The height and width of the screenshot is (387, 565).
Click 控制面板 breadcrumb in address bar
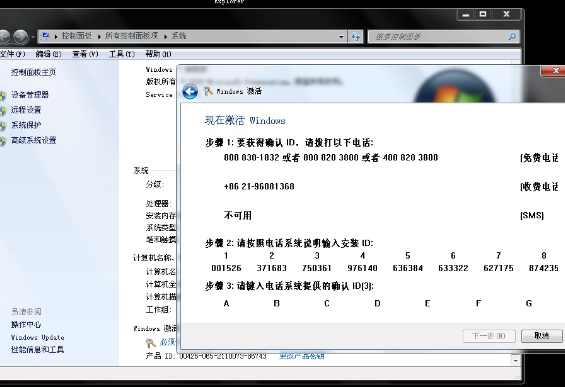[76, 36]
